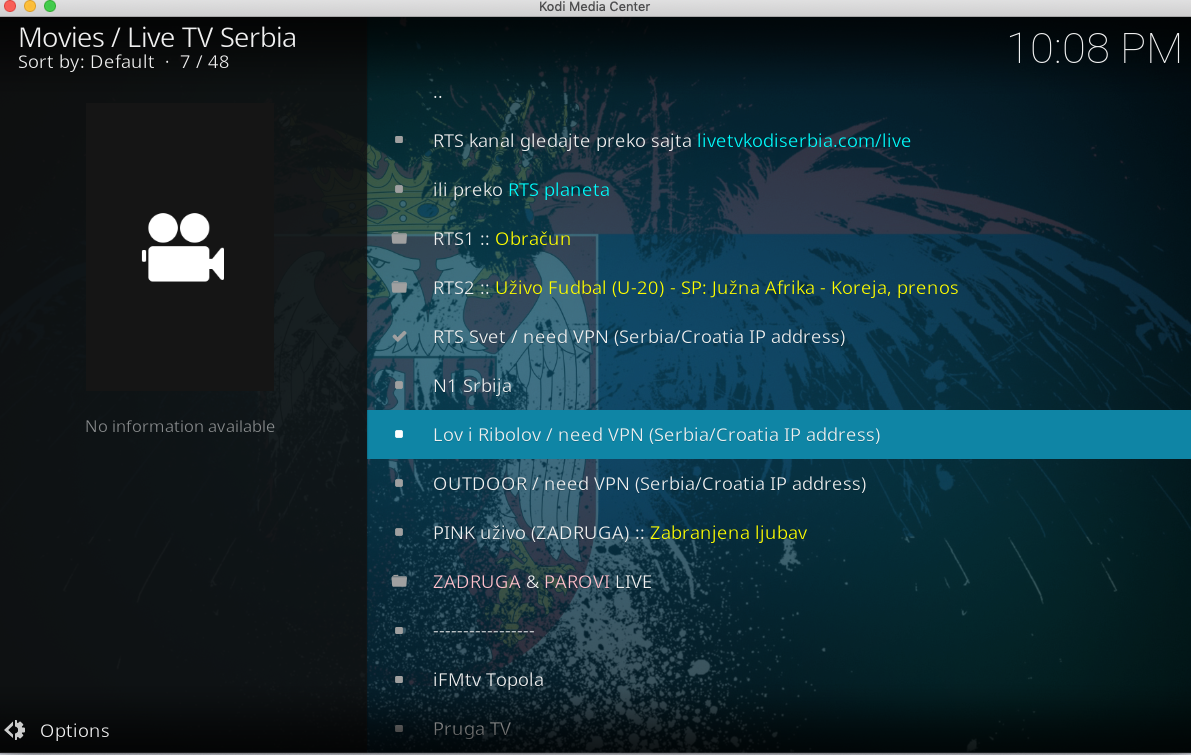Click the bullet icon of the dashed row
The width and height of the screenshot is (1191, 755).
[399, 630]
